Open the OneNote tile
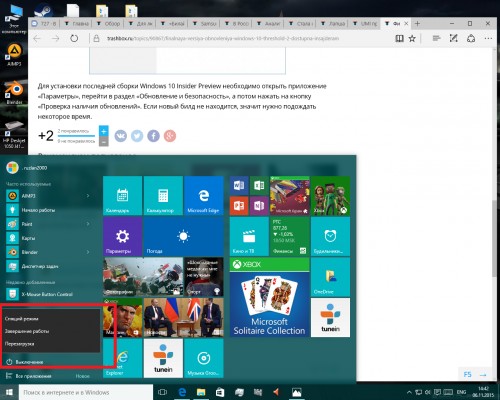The image size is (500, 400). (x=259, y=206)
